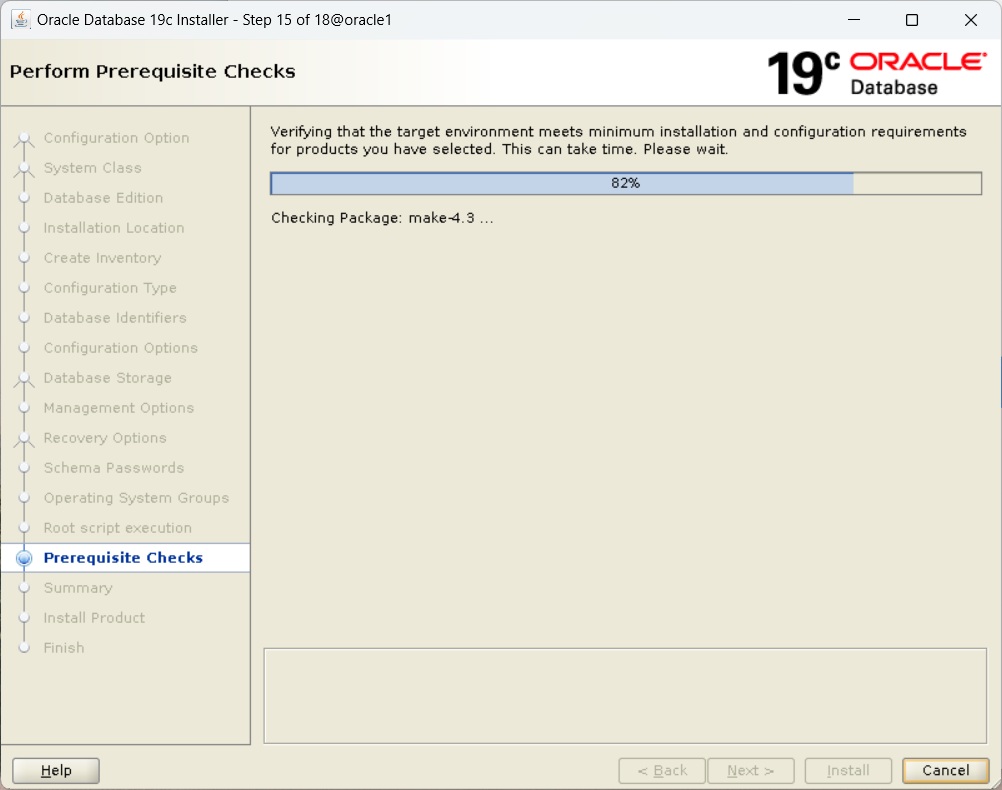Maximize the installer window
This screenshot has width=1002, height=790.
(911, 20)
